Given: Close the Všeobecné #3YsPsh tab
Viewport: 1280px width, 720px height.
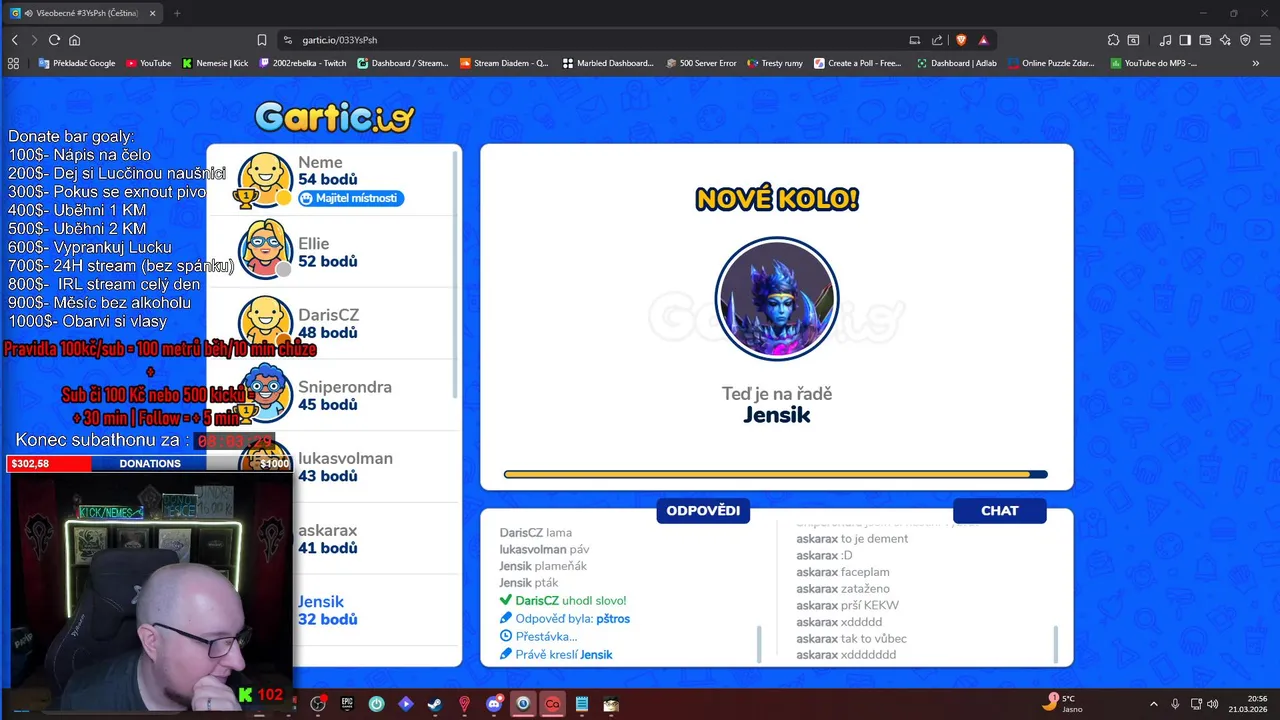Looking at the screenshot, I should [x=152, y=13].
